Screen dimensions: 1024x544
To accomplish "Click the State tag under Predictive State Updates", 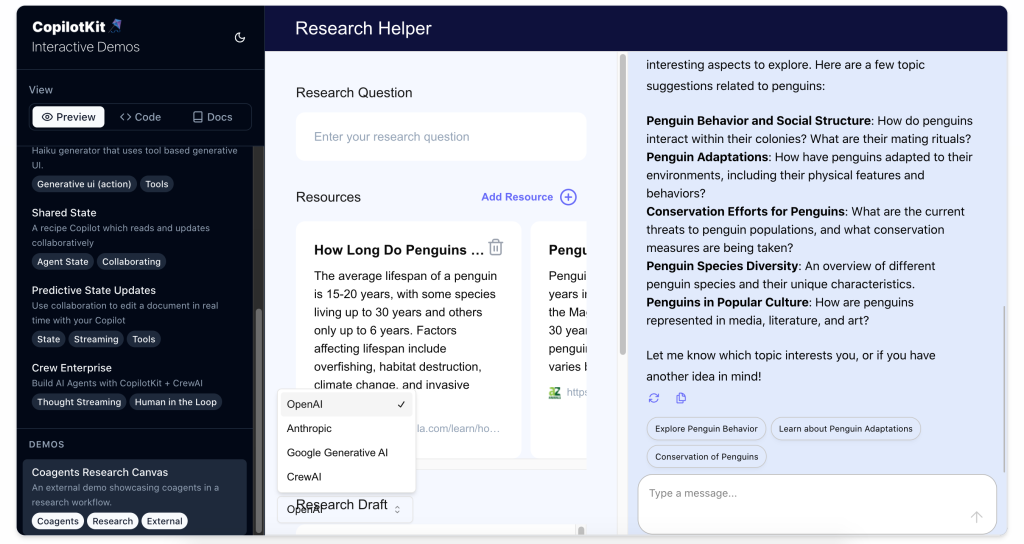I will pyautogui.click(x=48, y=340).
